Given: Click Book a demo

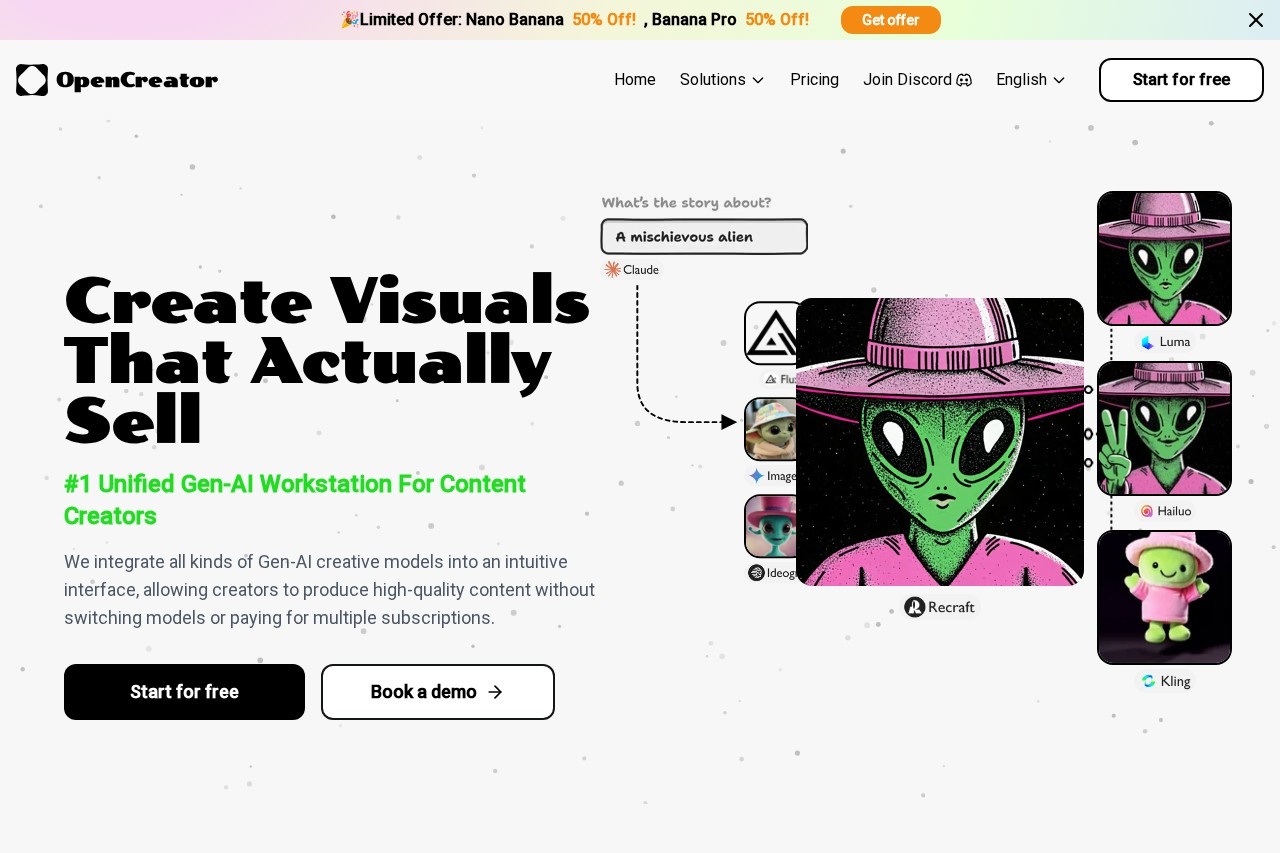Looking at the screenshot, I should [437, 691].
